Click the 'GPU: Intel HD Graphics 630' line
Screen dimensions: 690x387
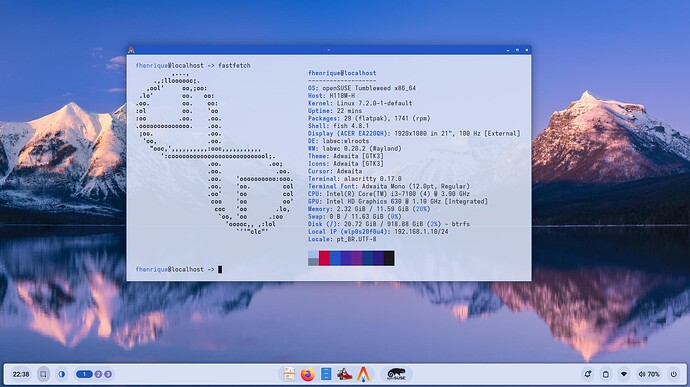(398, 201)
